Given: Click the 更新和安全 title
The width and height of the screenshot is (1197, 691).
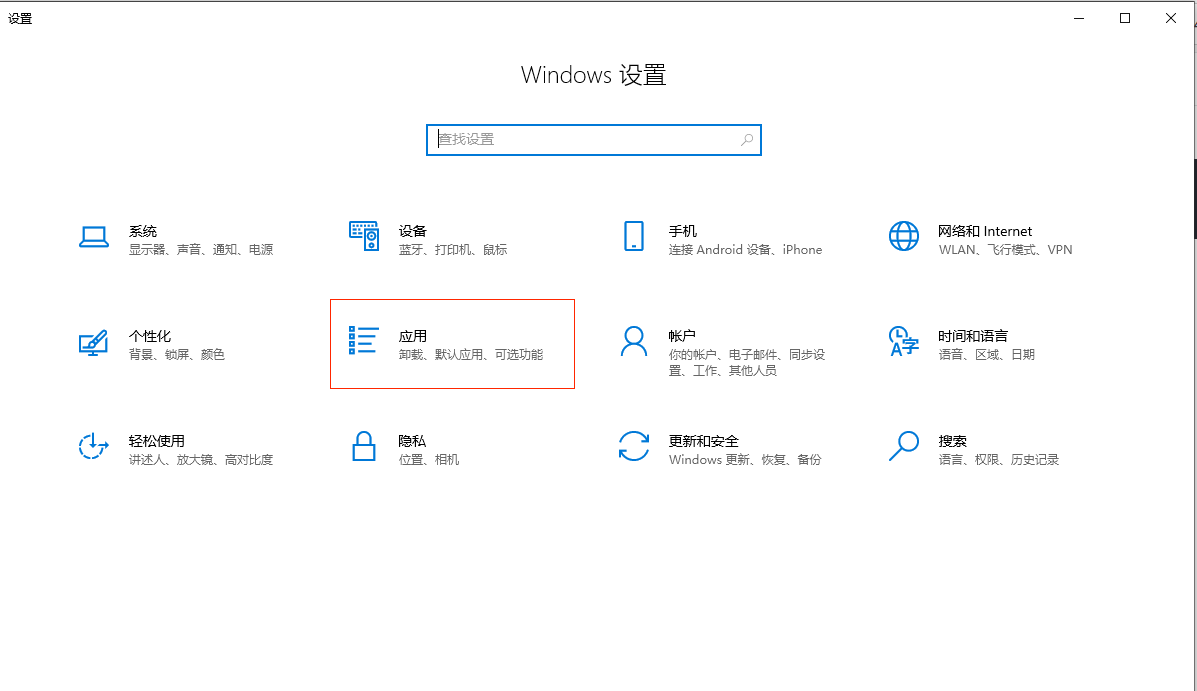Looking at the screenshot, I should (x=704, y=441).
